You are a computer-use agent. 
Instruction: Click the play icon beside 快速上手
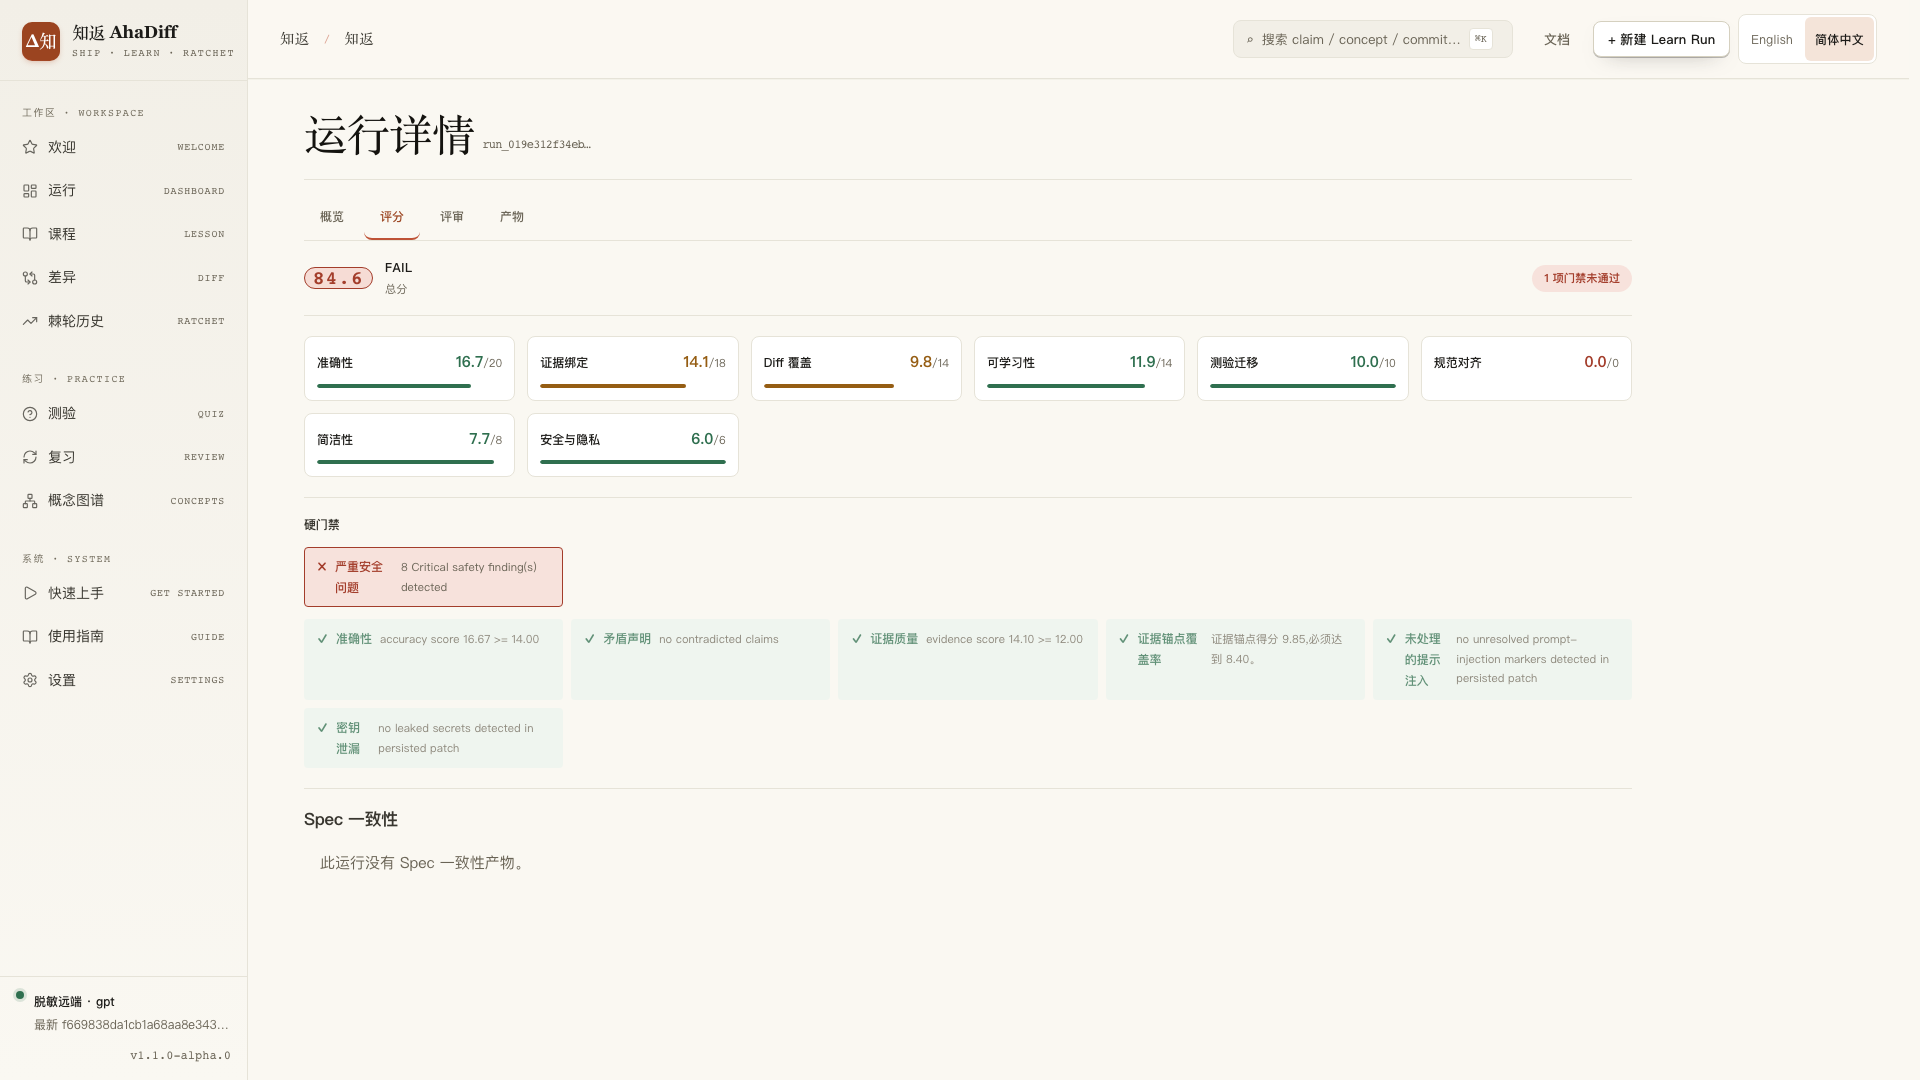click(30, 593)
